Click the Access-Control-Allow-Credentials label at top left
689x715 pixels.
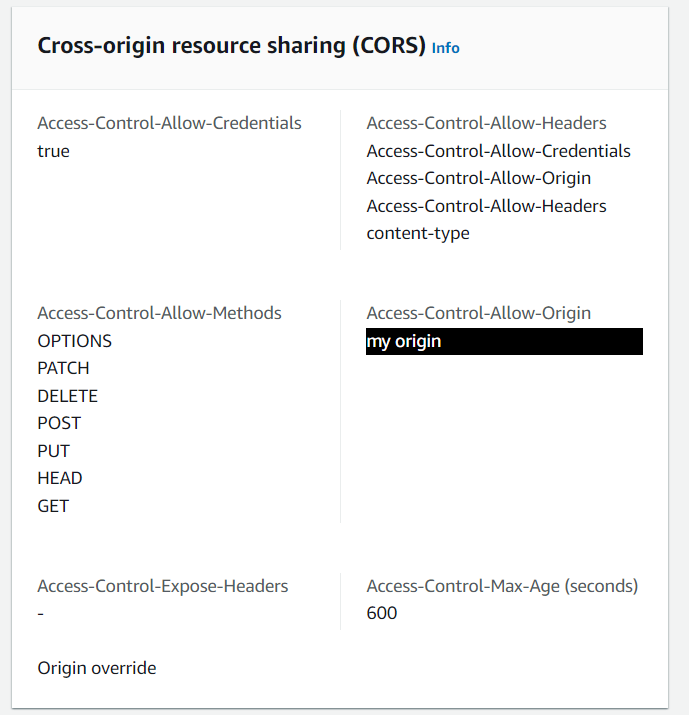[x=169, y=123]
